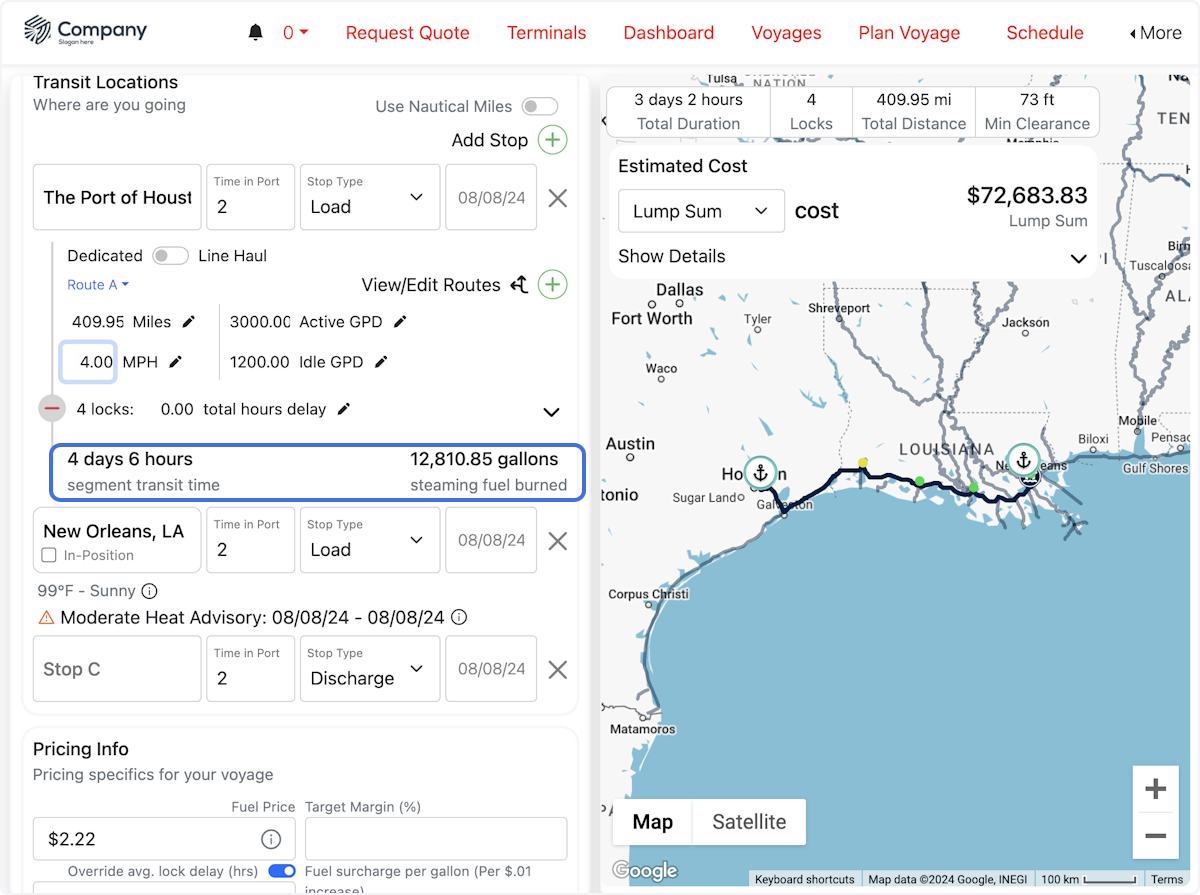The width and height of the screenshot is (1200, 895).
Task: Toggle the Dedicated / Line Haul switch
Action: tap(170, 256)
